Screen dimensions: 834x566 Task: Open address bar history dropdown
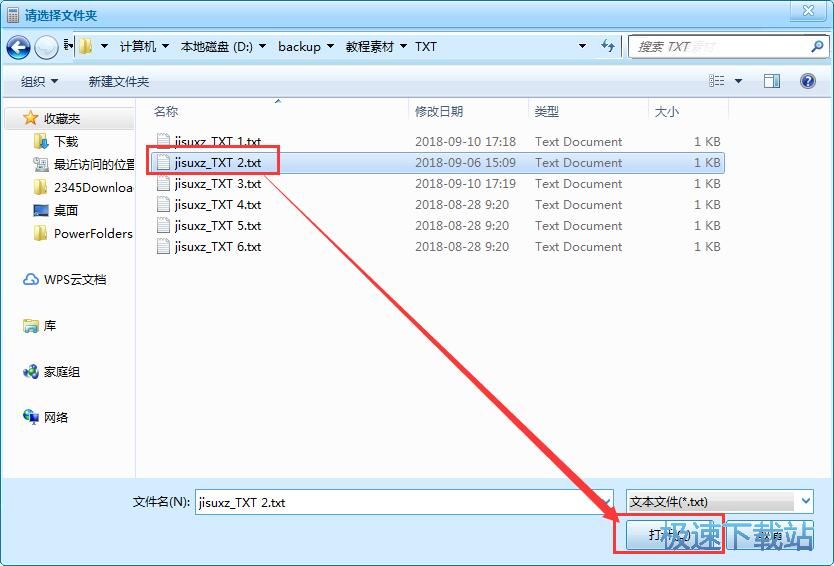[582, 46]
